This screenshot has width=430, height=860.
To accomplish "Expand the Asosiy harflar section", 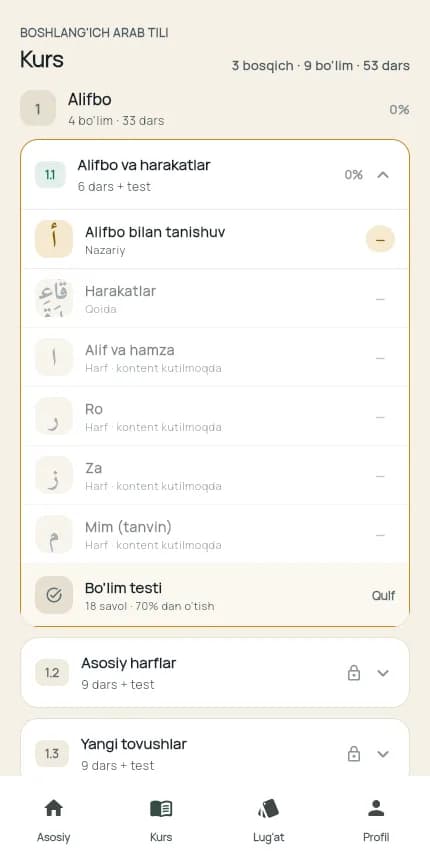I will click(383, 673).
